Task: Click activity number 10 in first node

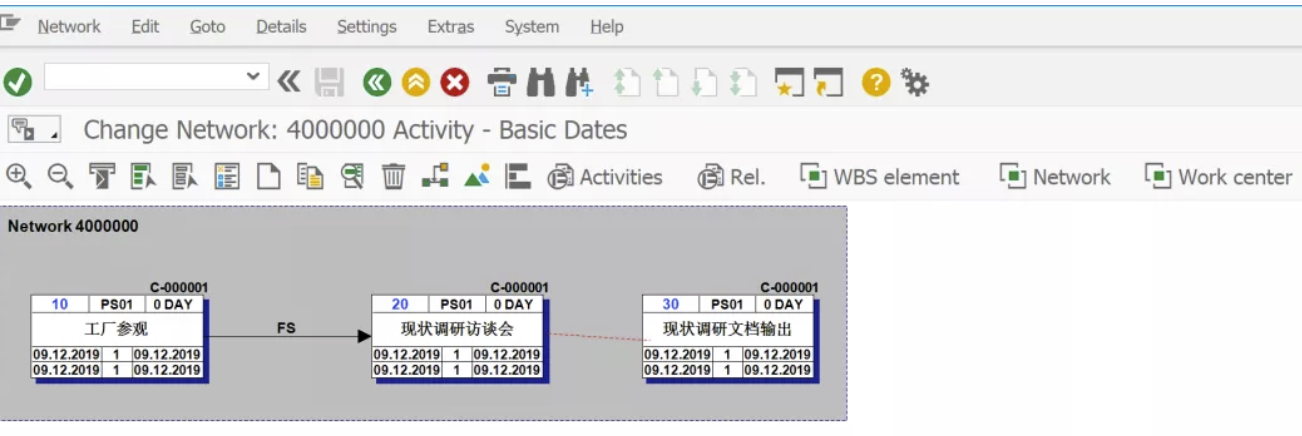Action: (x=60, y=304)
